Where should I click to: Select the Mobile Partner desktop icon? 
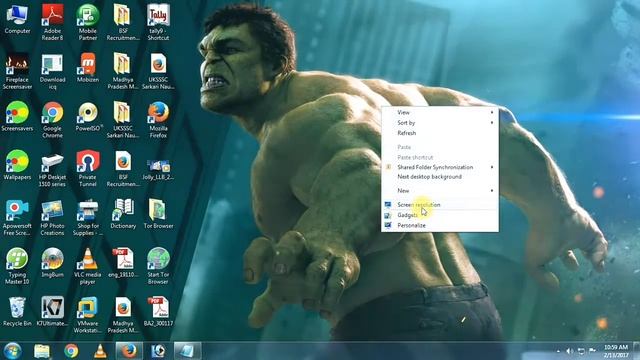88,22
